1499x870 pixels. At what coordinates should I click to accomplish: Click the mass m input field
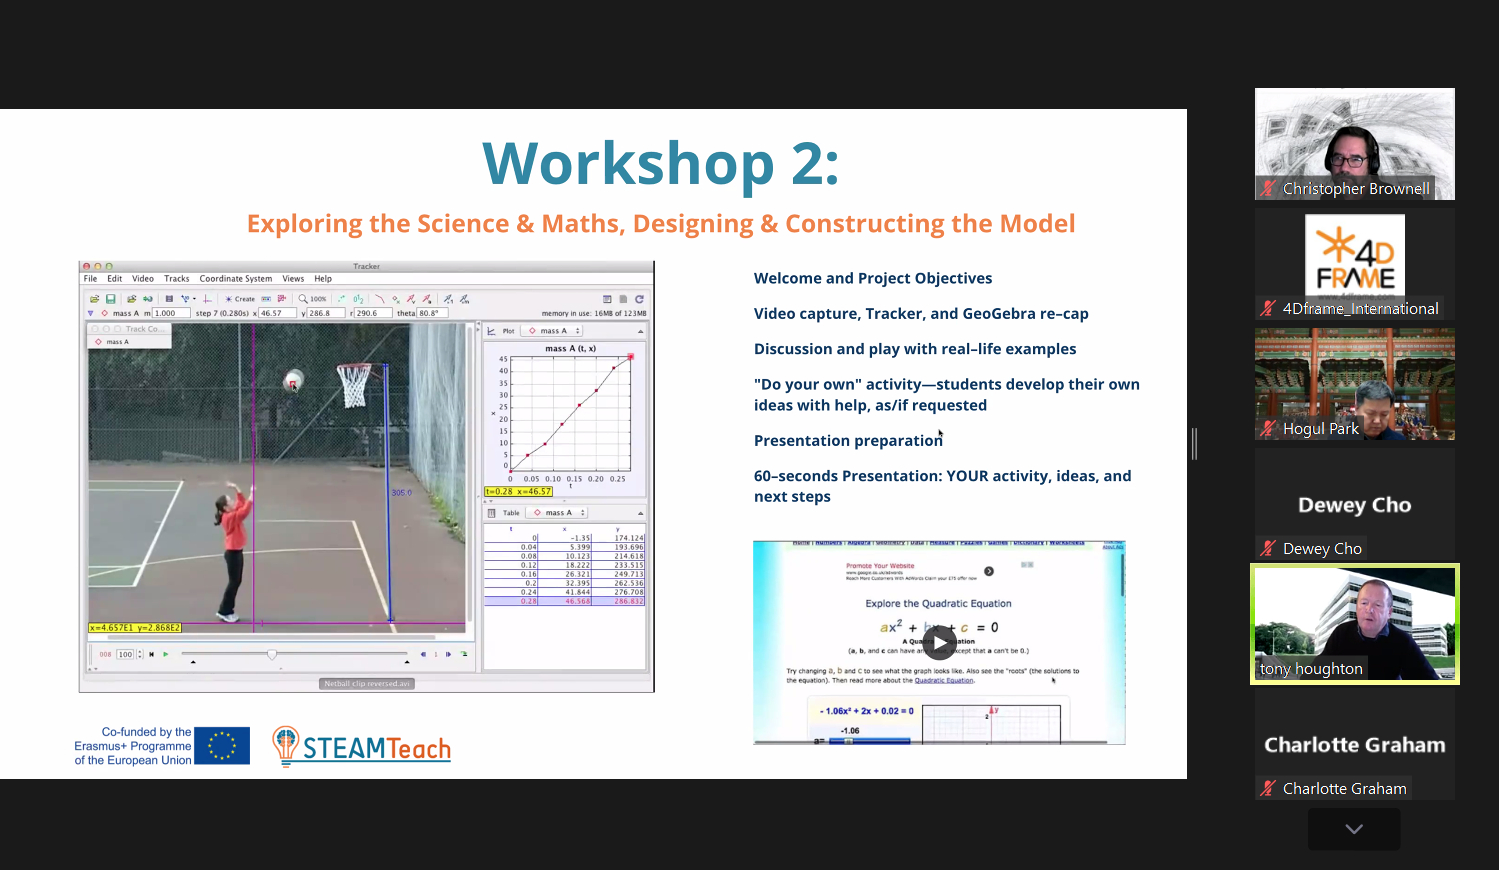pyautogui.click(x=170, y=313)
